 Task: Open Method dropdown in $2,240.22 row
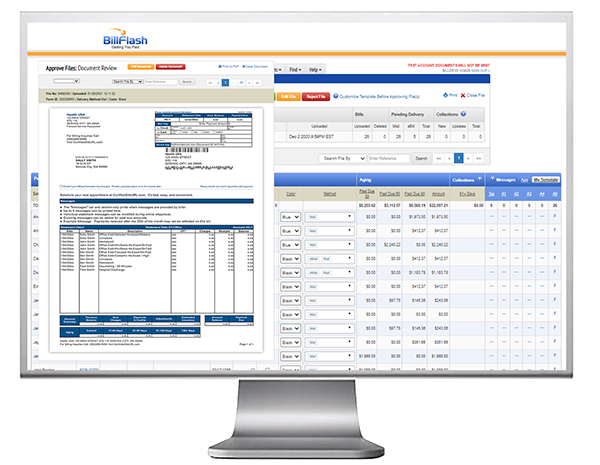[x=329, y=245]
